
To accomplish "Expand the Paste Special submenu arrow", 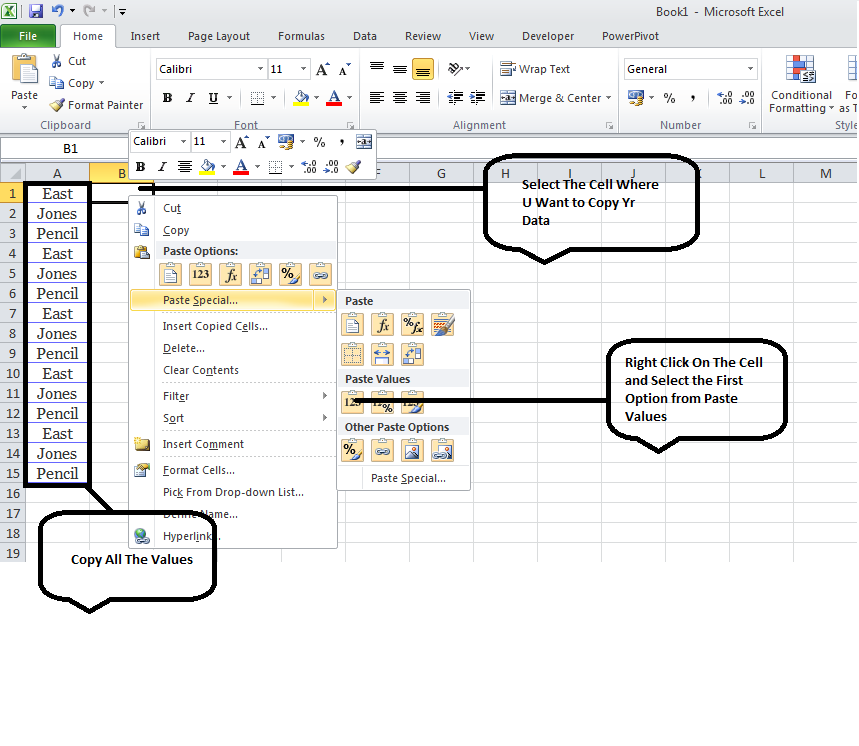I will pos(326,299).
